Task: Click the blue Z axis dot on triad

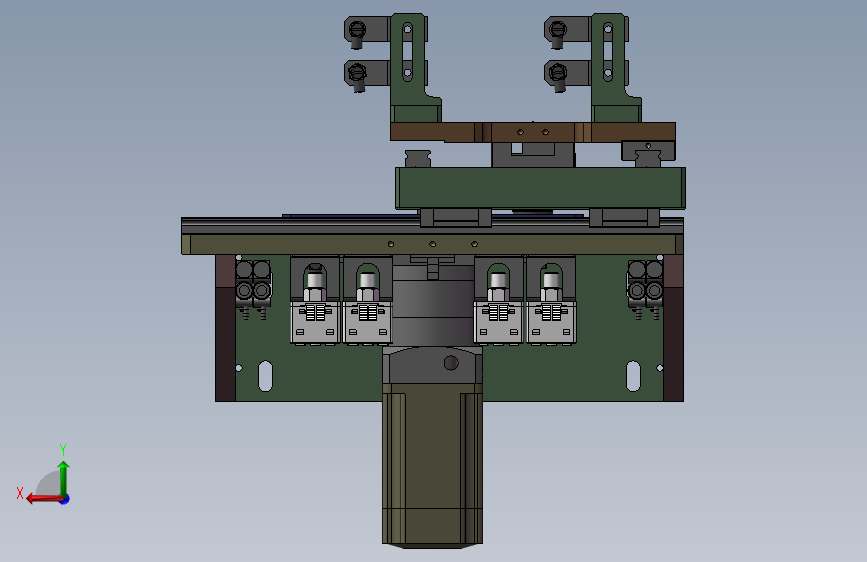Action: pos(65,499)
